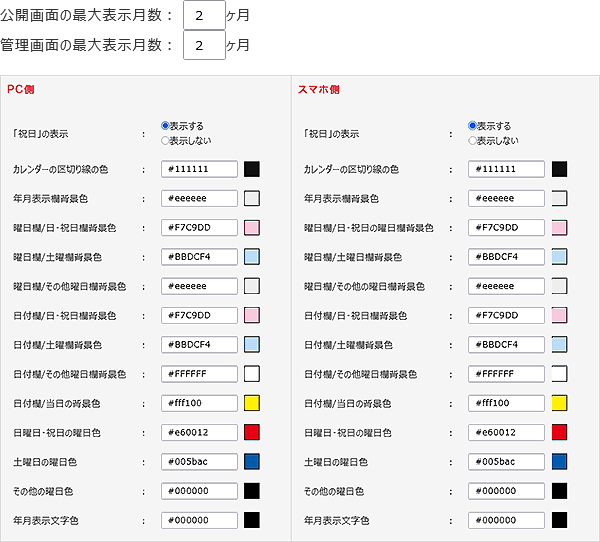Click スマホ側 light blue swatch for 曜日欄/土曜欄背景色

[x=559, y=257]
